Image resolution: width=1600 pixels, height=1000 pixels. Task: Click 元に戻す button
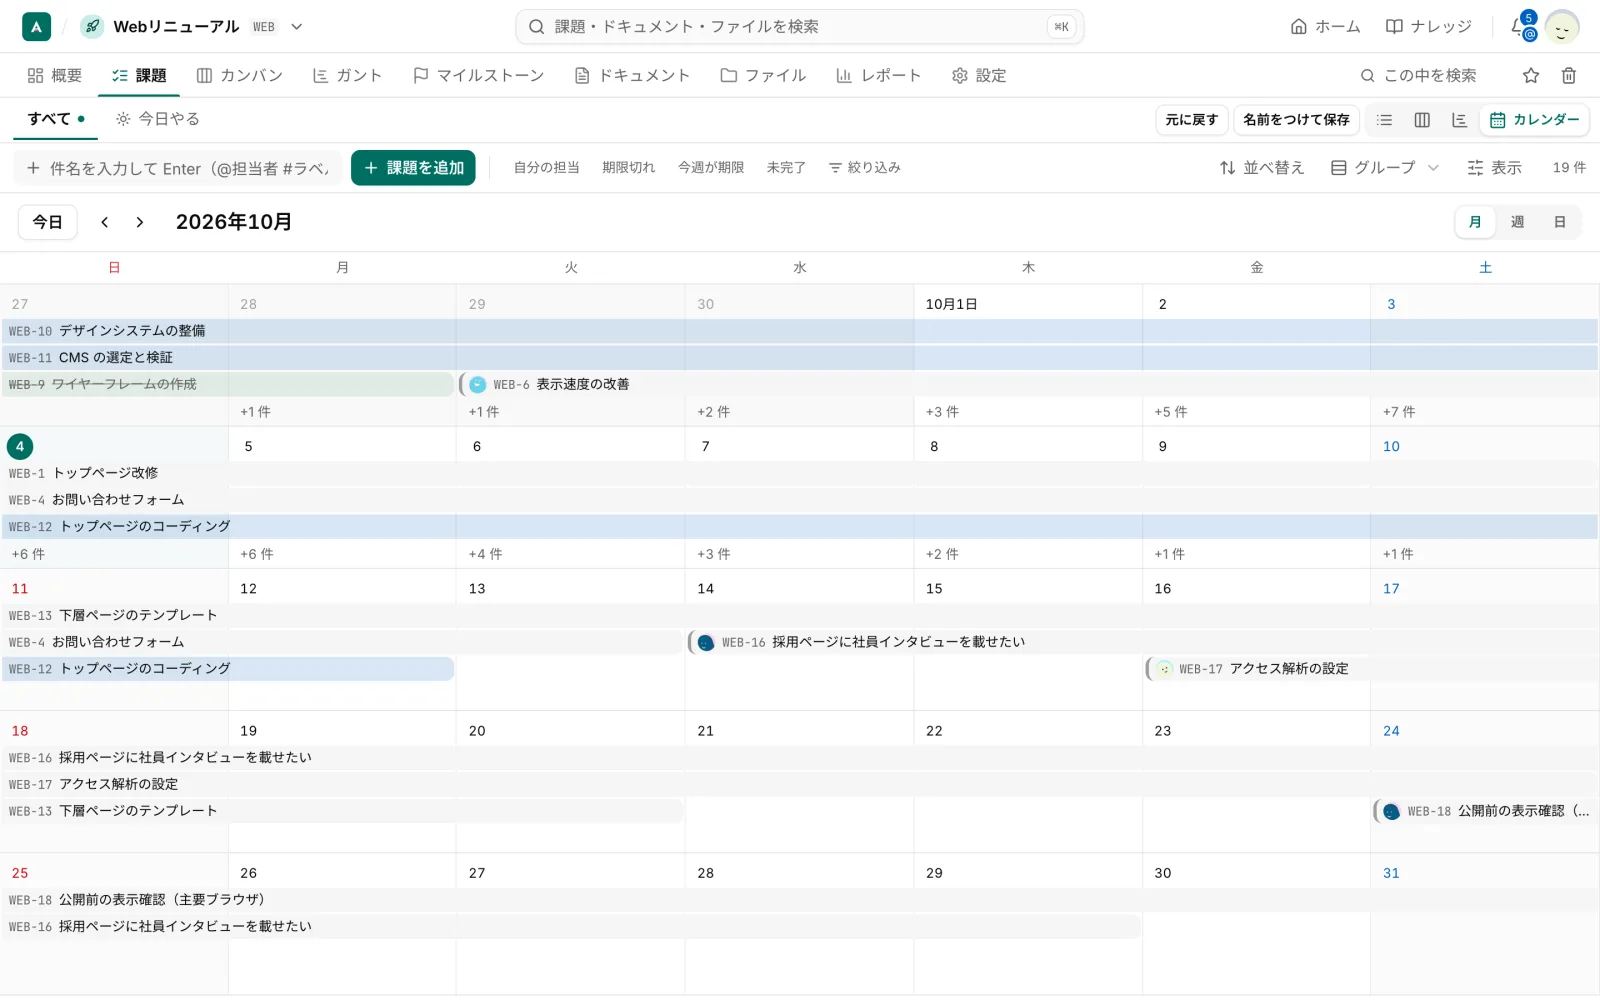coord(1191,120)
